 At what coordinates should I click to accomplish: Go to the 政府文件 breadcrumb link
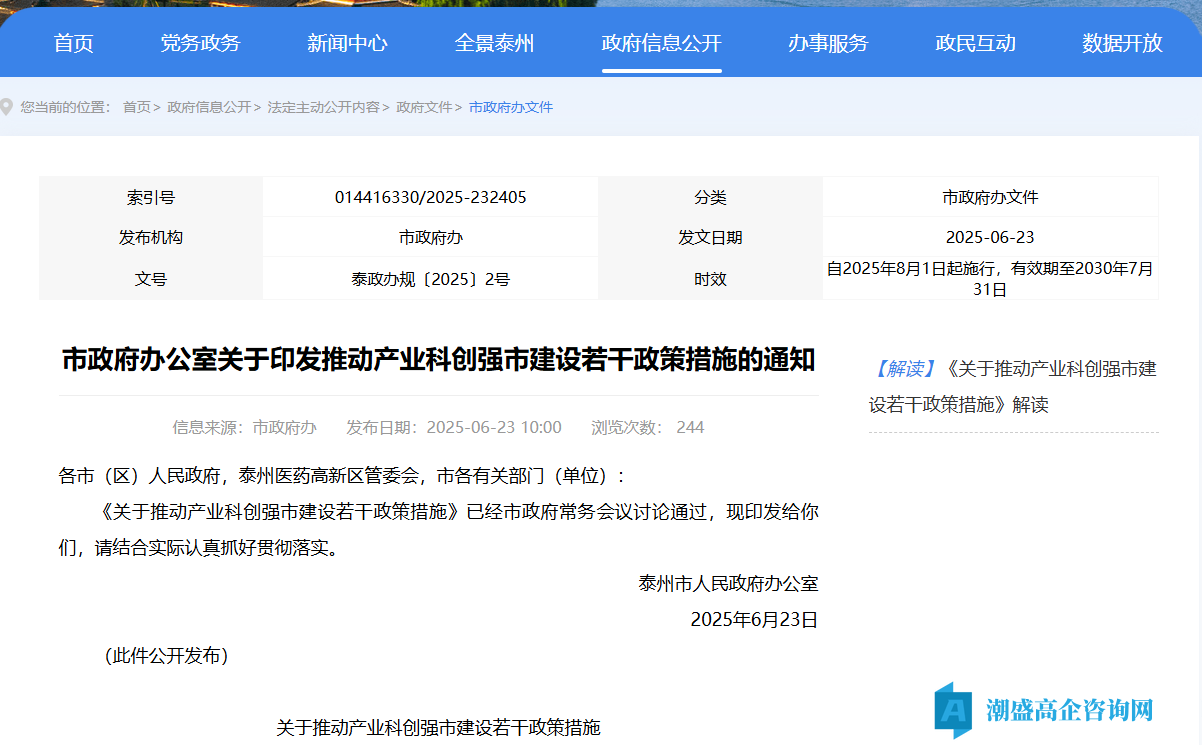424,107
